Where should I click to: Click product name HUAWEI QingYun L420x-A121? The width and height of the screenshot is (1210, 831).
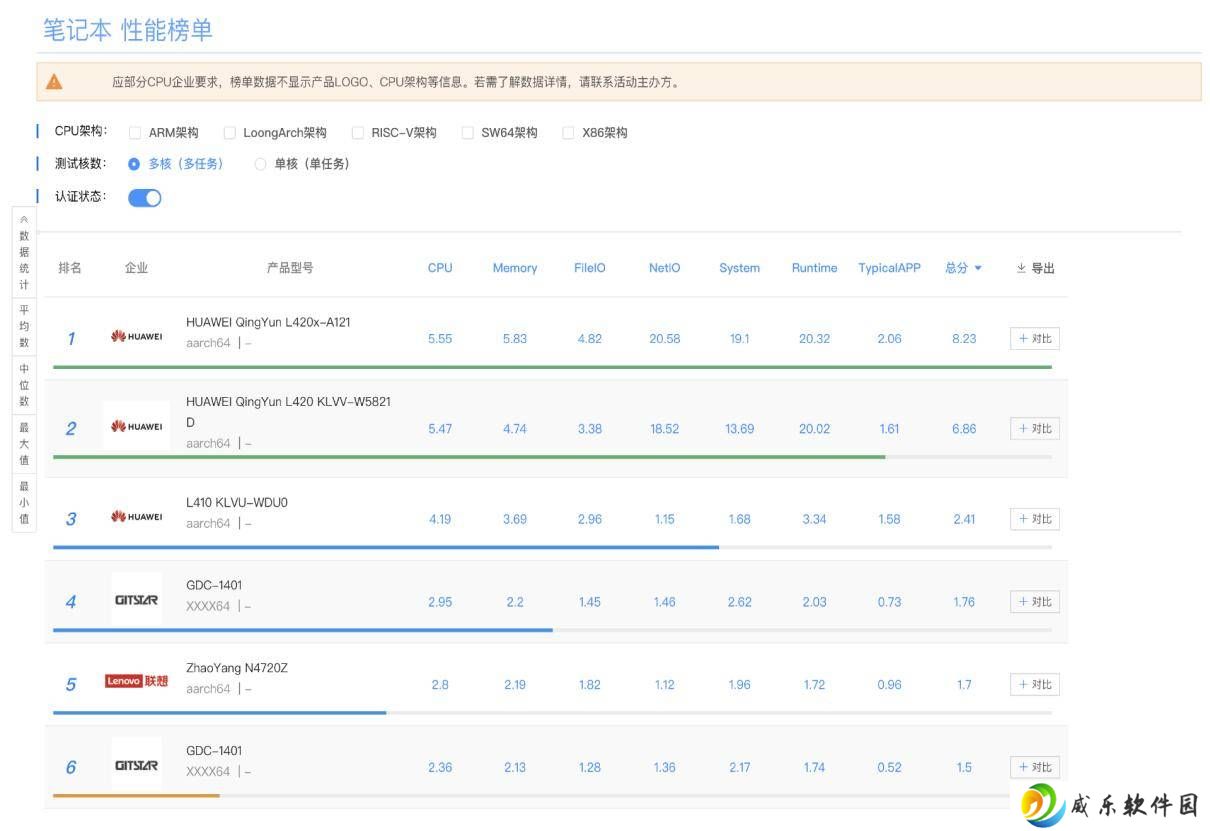(268, 322)
